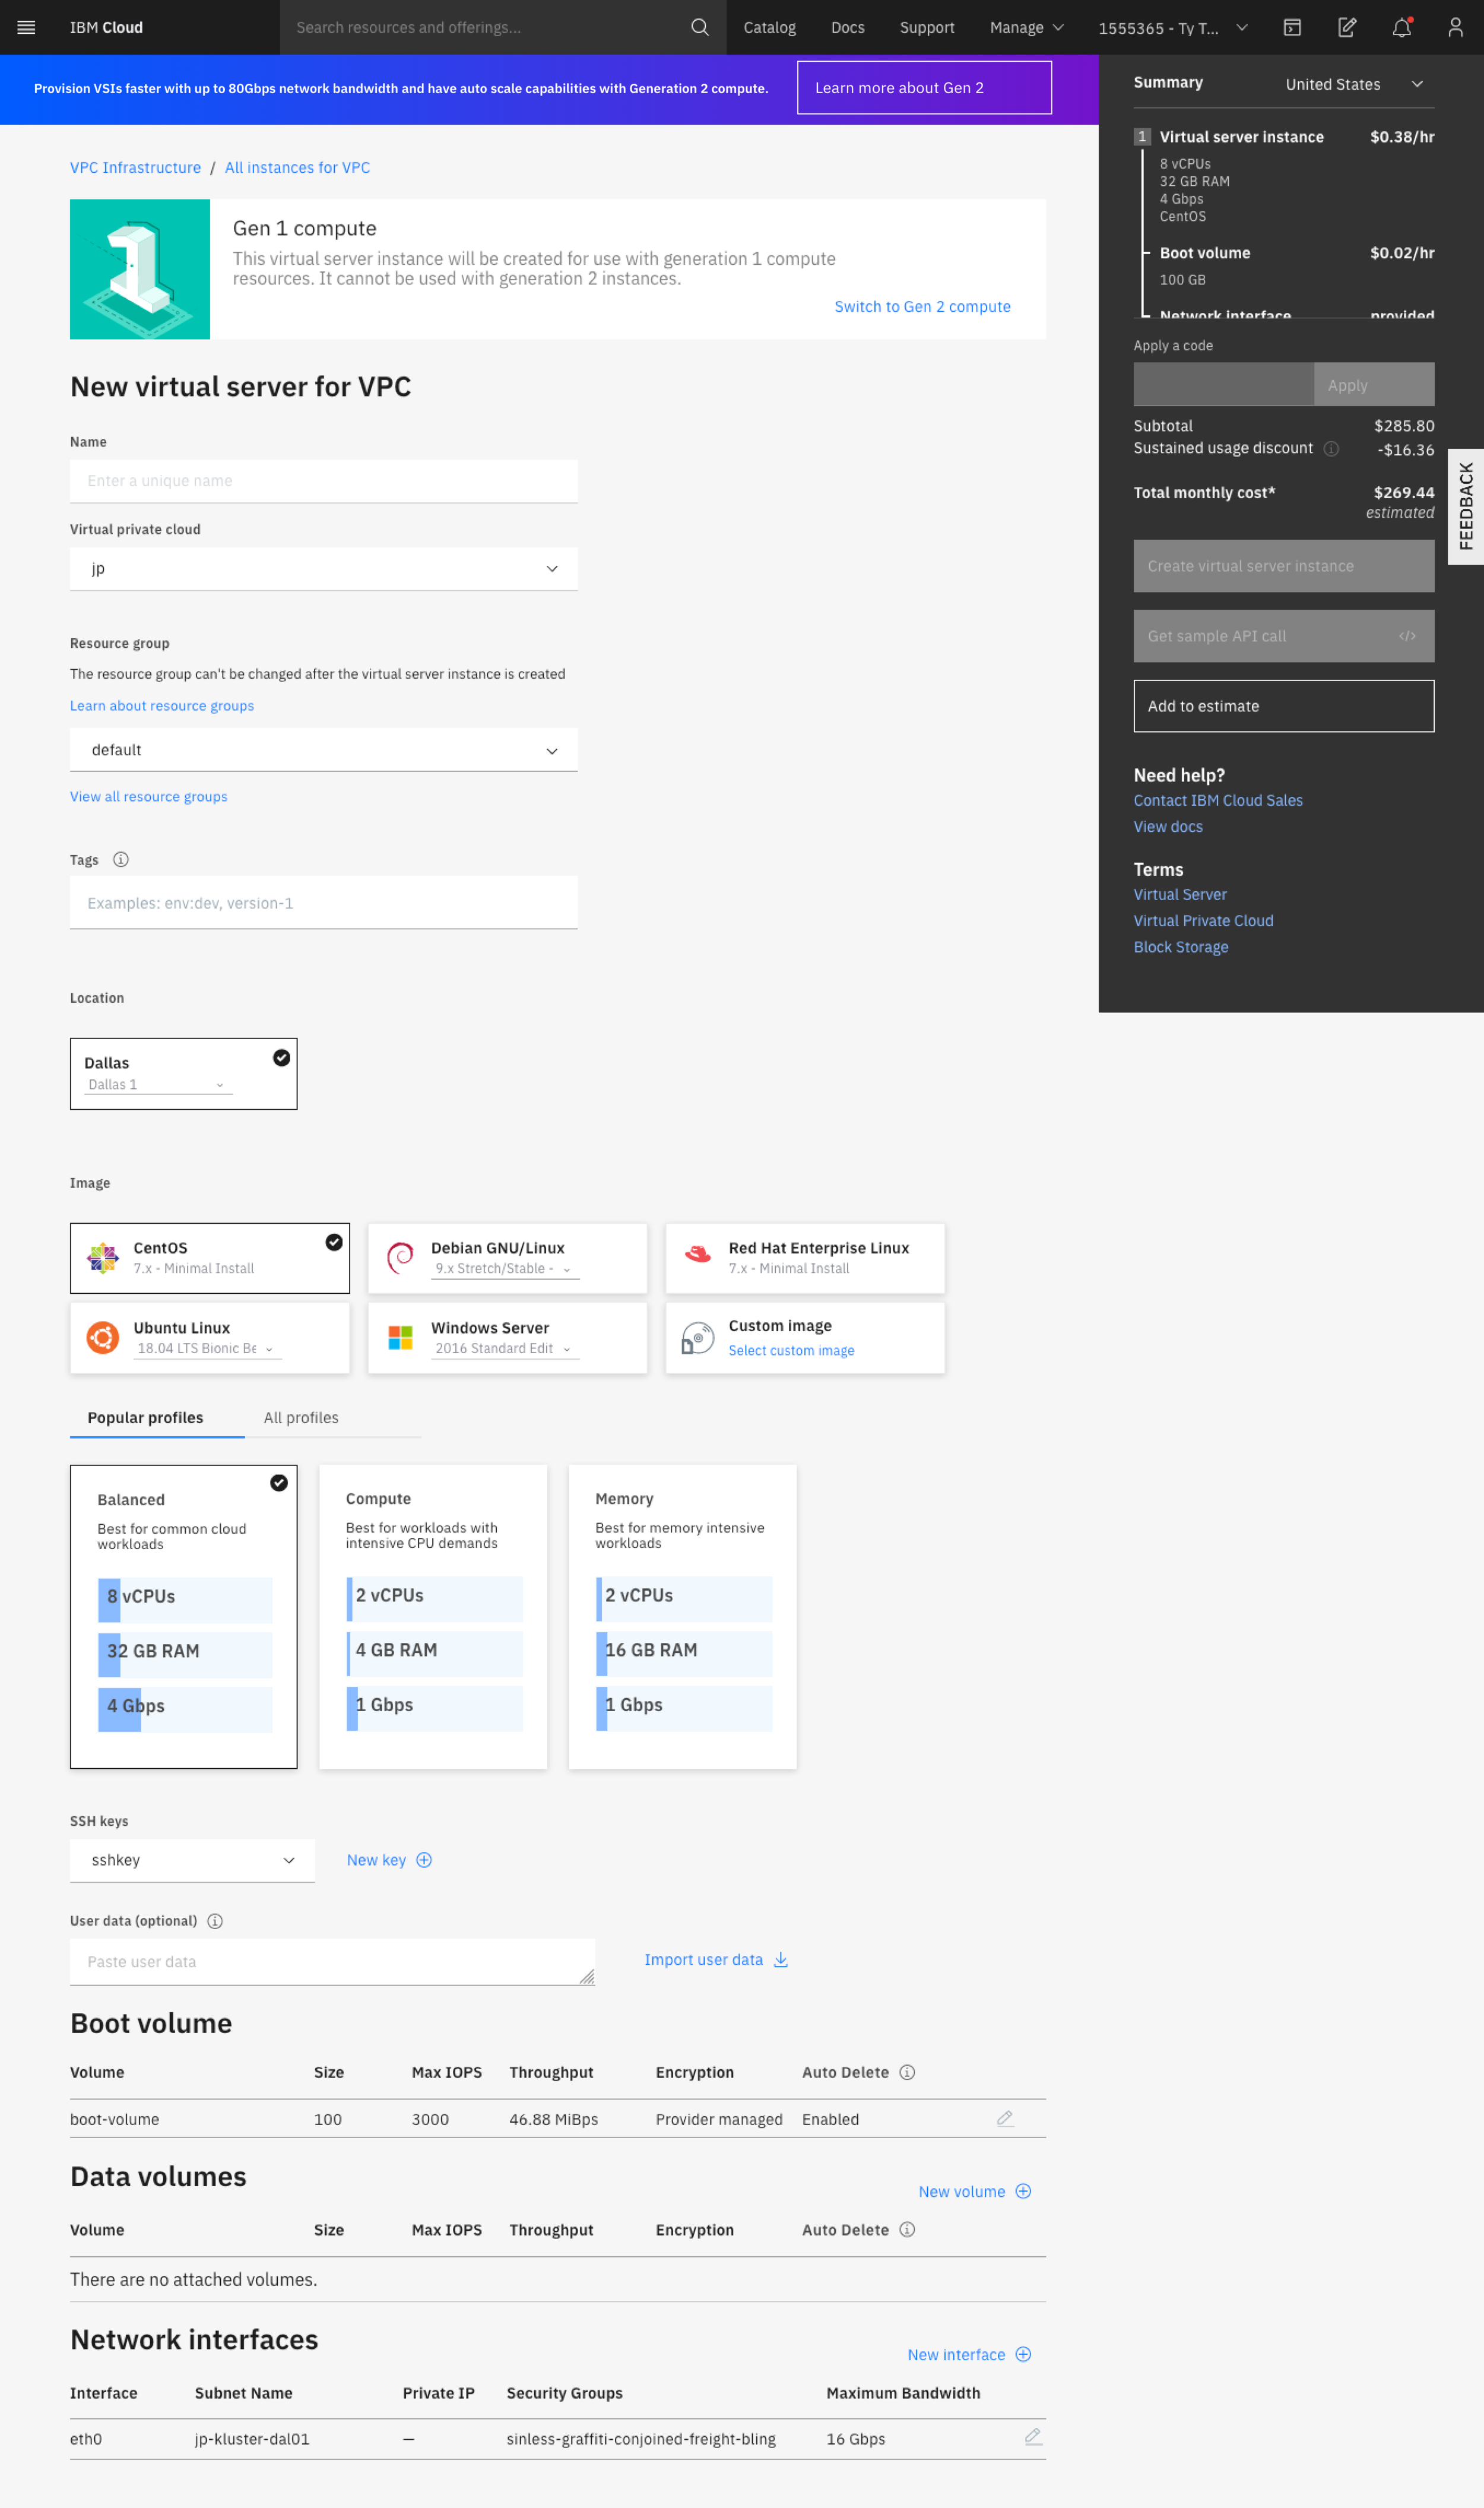1484x2508 pixels.
Task: Click the search magnifier icon
Action: coord(700,27)
